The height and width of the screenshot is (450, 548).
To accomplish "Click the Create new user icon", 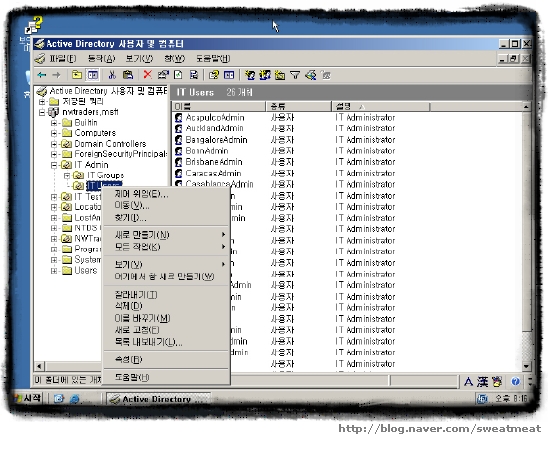I will coord(250,75).
